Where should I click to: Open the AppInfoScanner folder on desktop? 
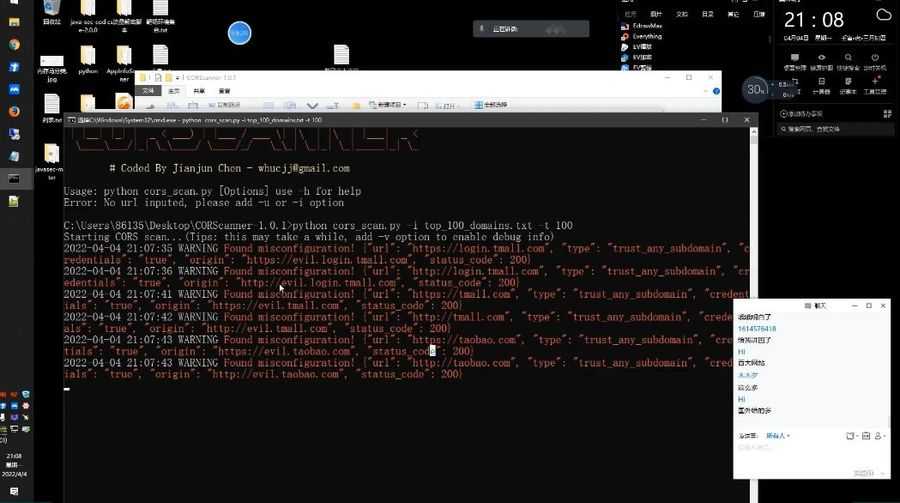coord(124,62)
